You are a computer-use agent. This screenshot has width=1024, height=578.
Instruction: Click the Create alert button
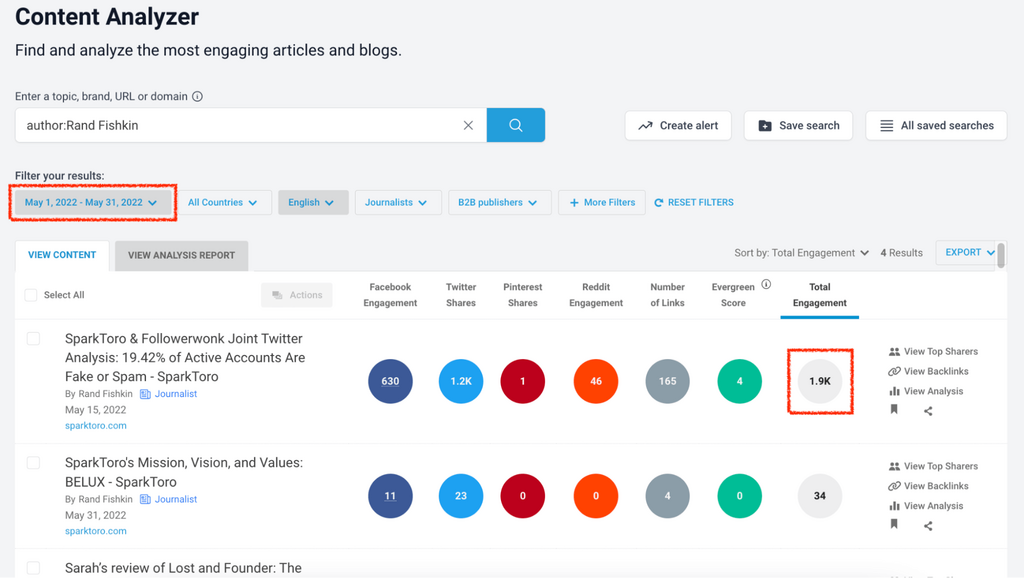(678, 126)
